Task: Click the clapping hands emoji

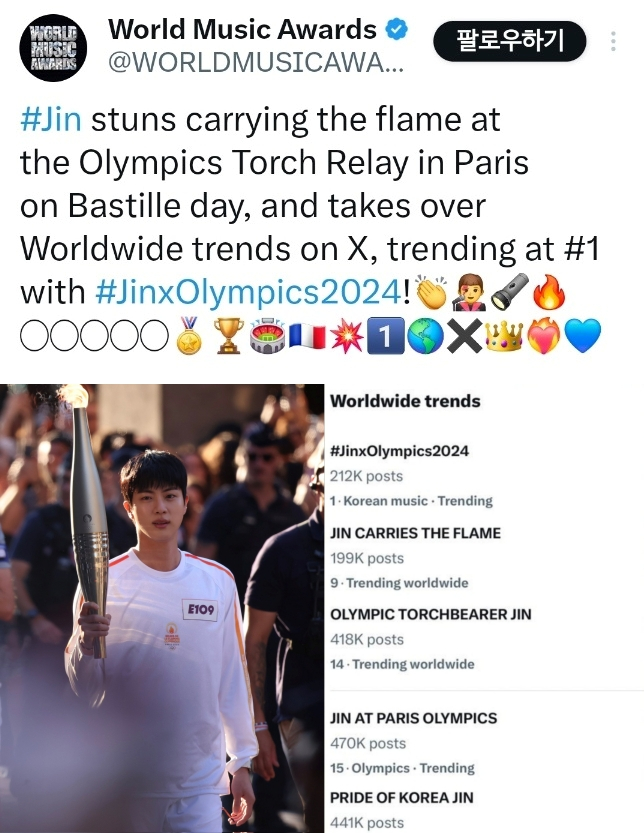Action: point(431,292)
